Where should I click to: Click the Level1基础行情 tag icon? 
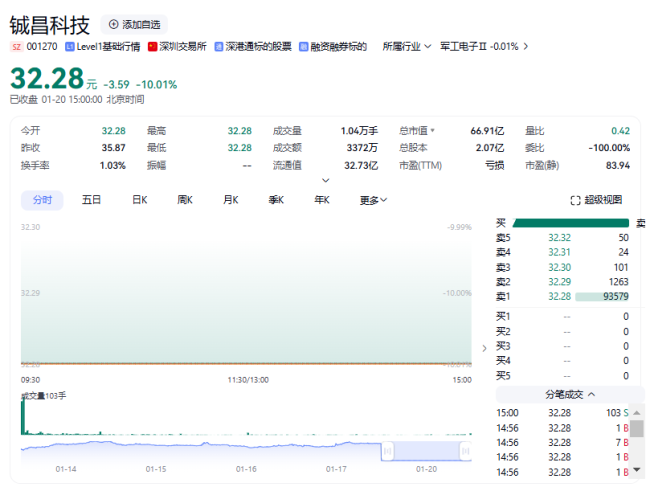(x=70, y=46)
